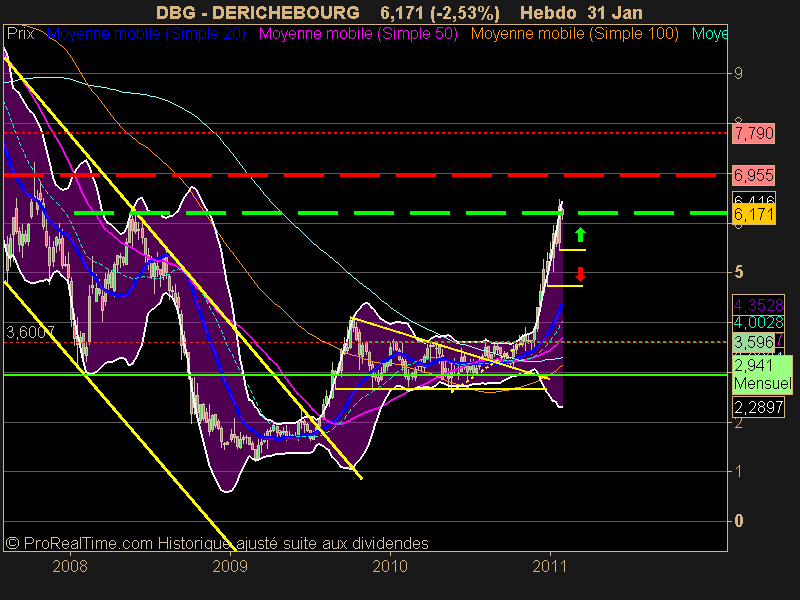Click the 3,596 green price tag
Image resolution: width=800 pixels, height=600 pixels.
click(x=753, y=341)
